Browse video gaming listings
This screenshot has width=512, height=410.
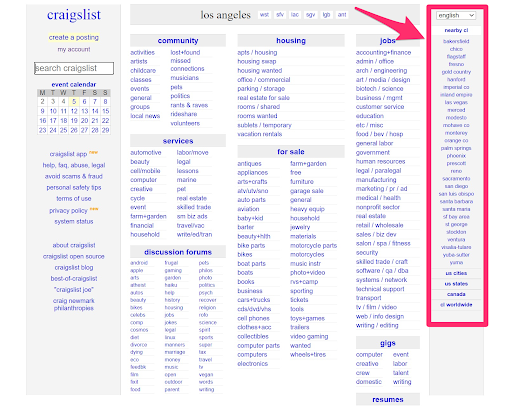(309, 336)
